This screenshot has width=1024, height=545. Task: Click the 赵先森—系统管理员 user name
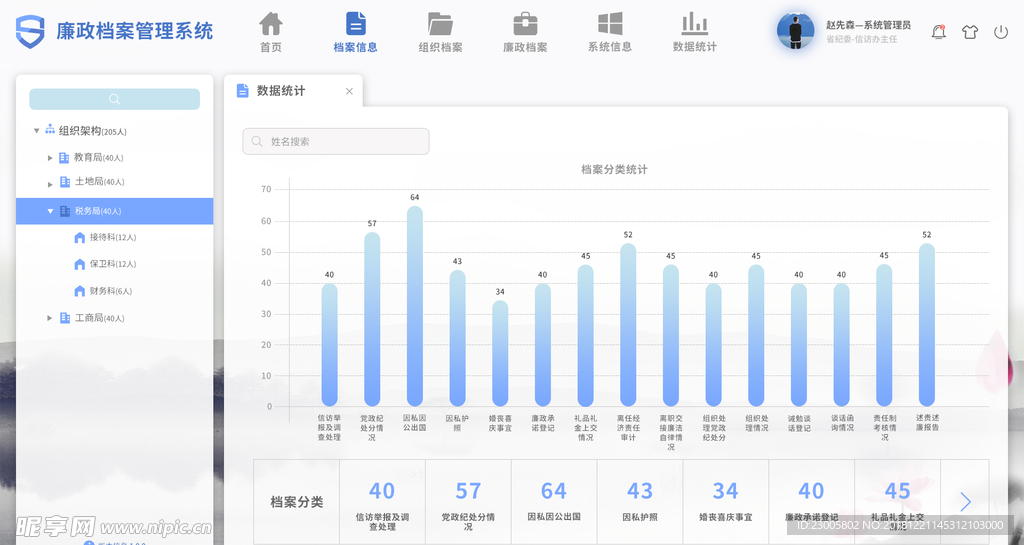(869, 25)
